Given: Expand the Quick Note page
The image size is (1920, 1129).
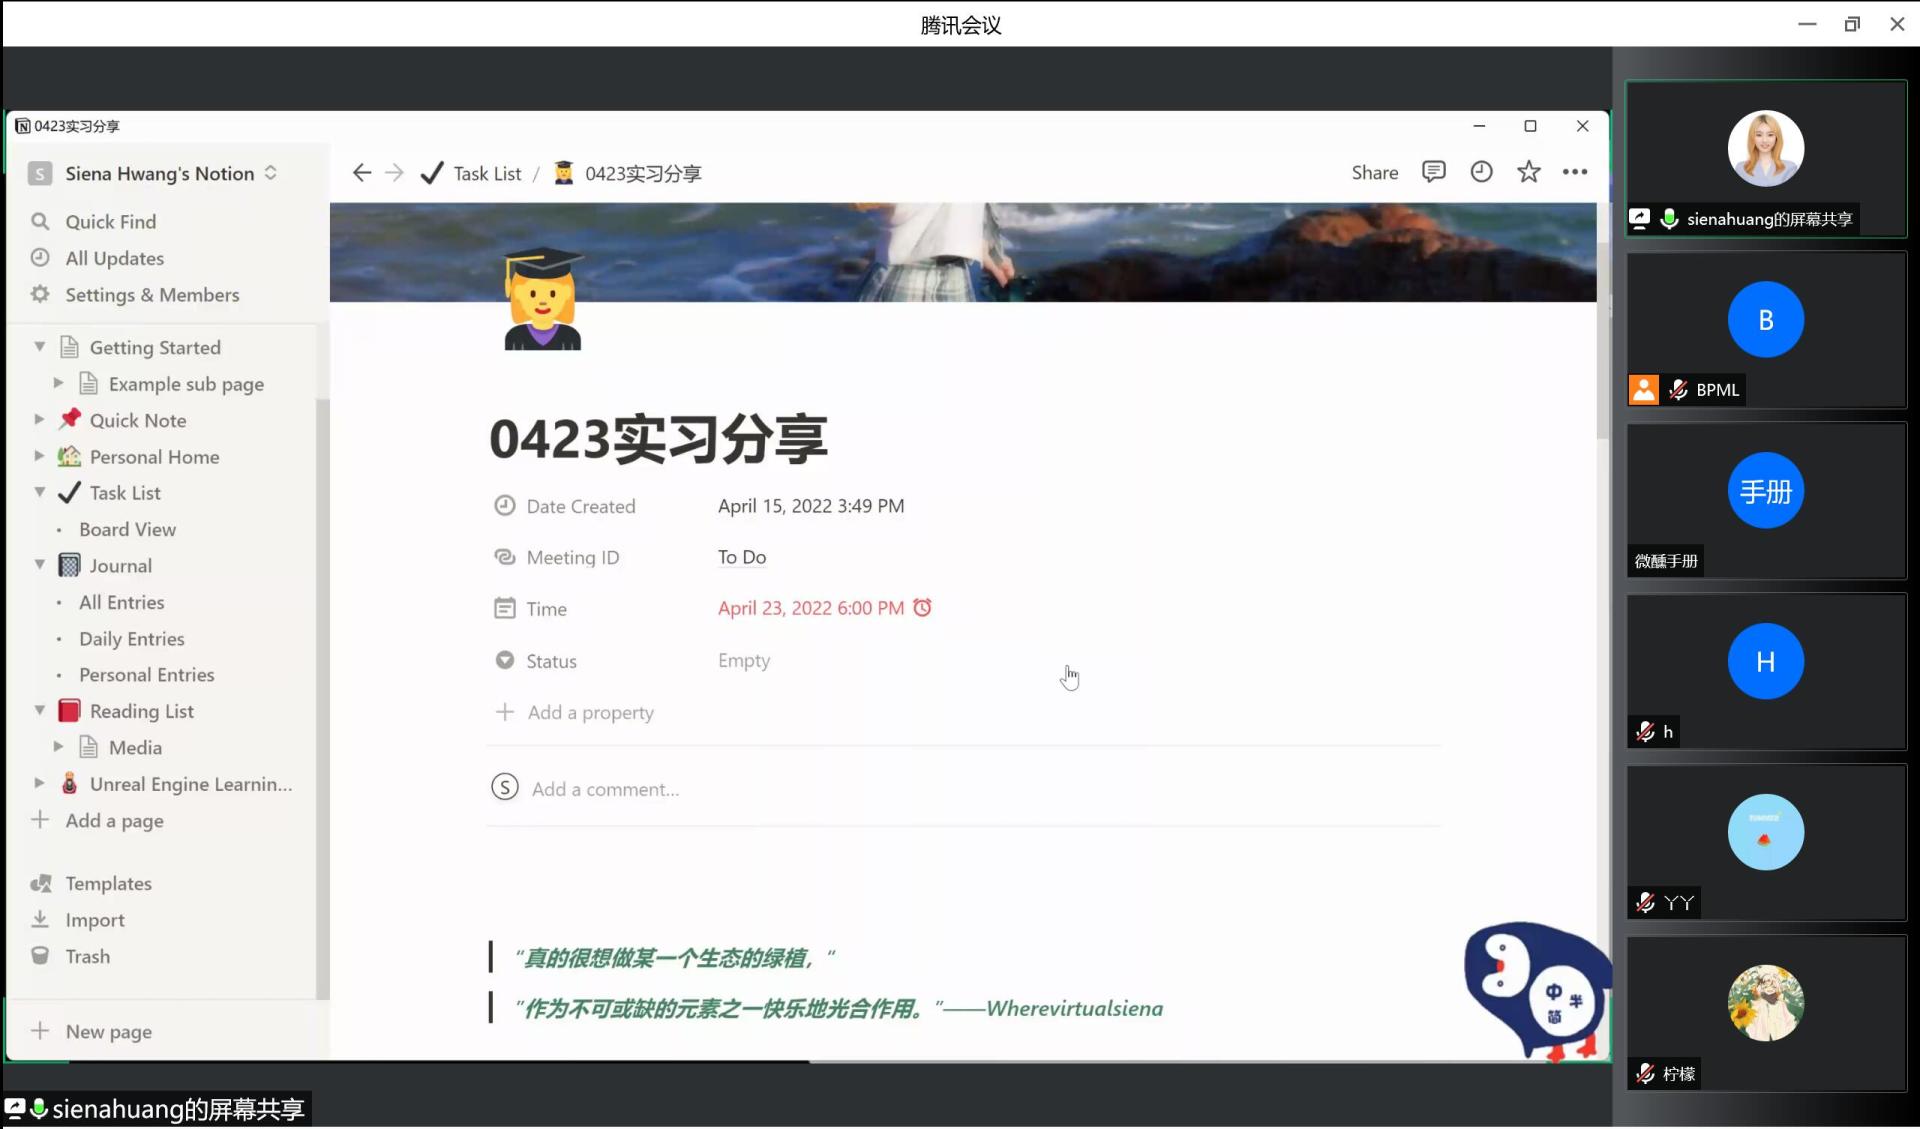Looking at the screenshot, I should pyautogui.click(x=39, y=420).
